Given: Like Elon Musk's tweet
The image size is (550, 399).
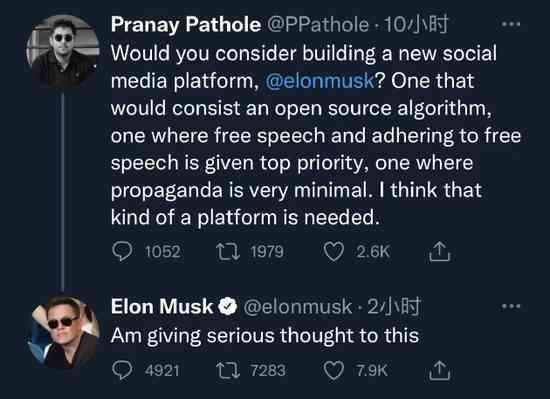Looking at the screenshot, I should coord(334,371).
